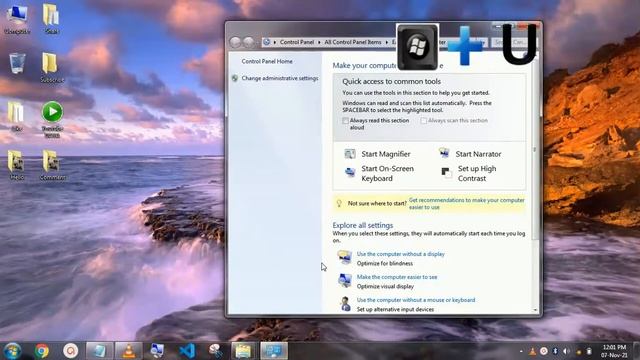The width and height of the screenshot is (640, 360).
Task: Click the Not sure where to start? text
Action: click(x=377, y=203)
